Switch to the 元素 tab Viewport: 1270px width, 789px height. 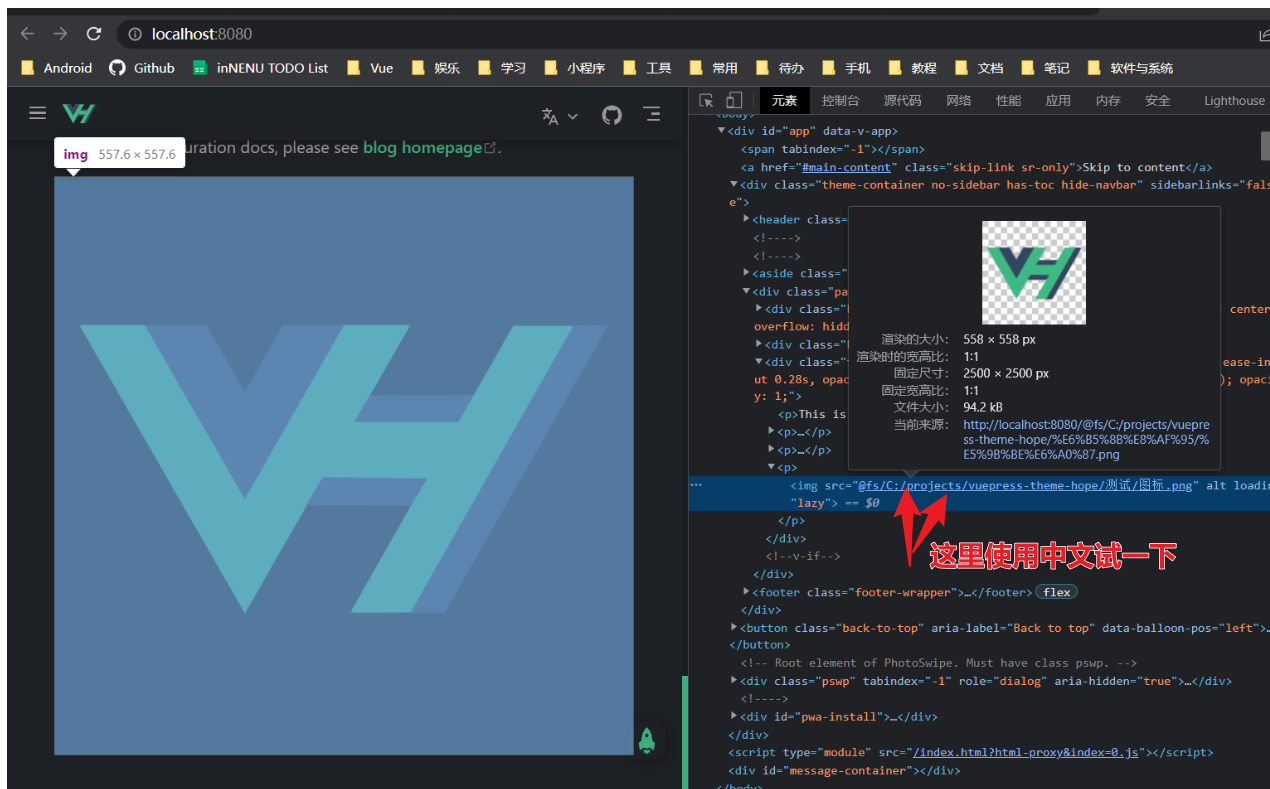(x=784, y=100)
